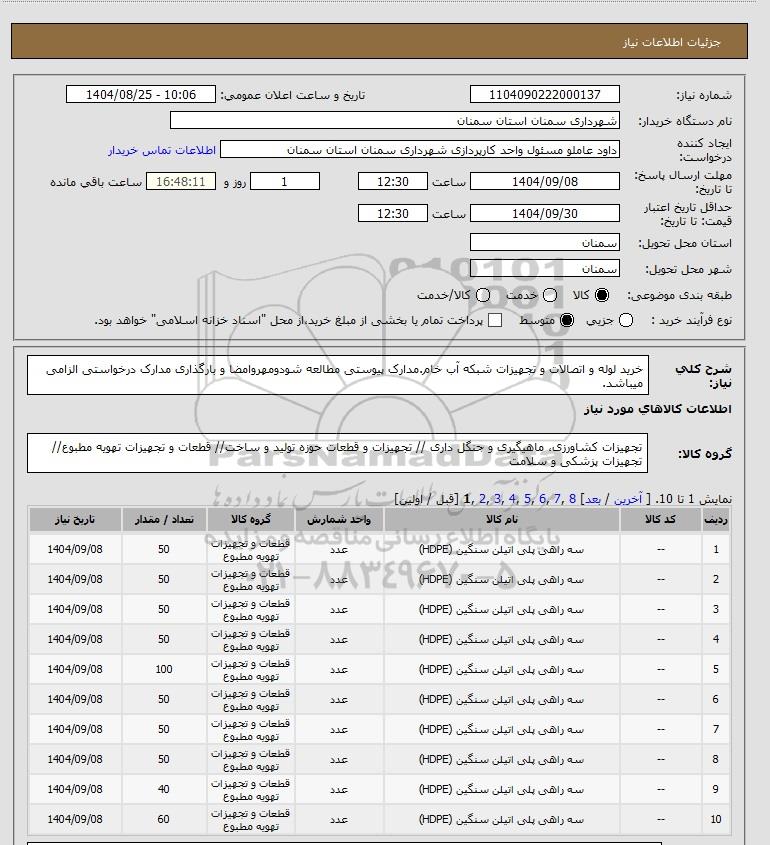
Task: Select the کالا radio button
Action: click(602, 295)
